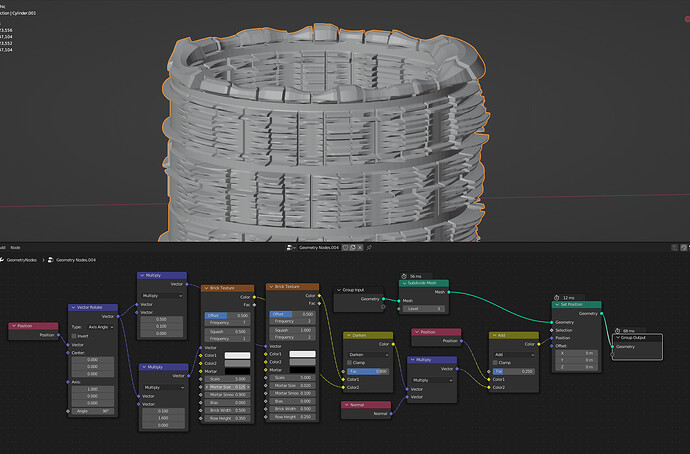Unlink the Geometry Nodes.004 node tree
Screen dimensions: 690x454
pyautogui.click(x=360, y=248)
